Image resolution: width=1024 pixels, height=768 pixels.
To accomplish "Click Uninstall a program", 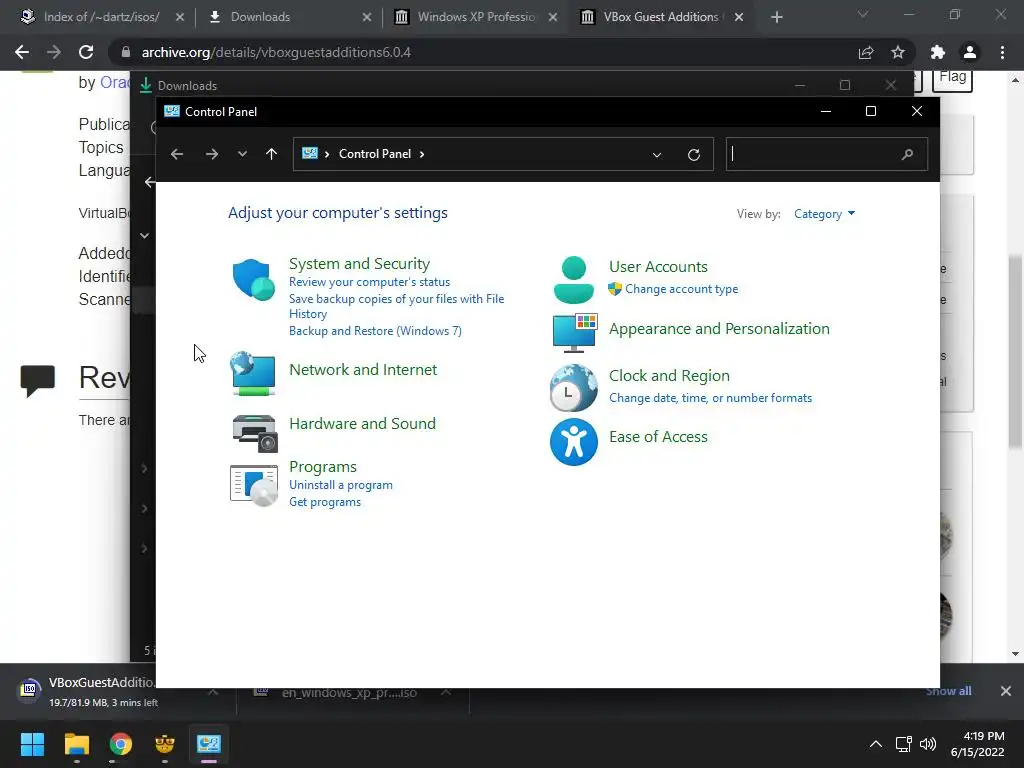I will pos(340,485).
